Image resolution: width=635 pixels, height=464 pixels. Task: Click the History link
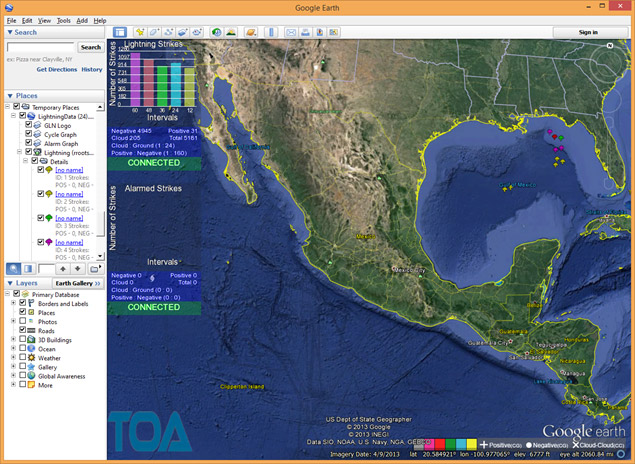(x=92, y=70)
